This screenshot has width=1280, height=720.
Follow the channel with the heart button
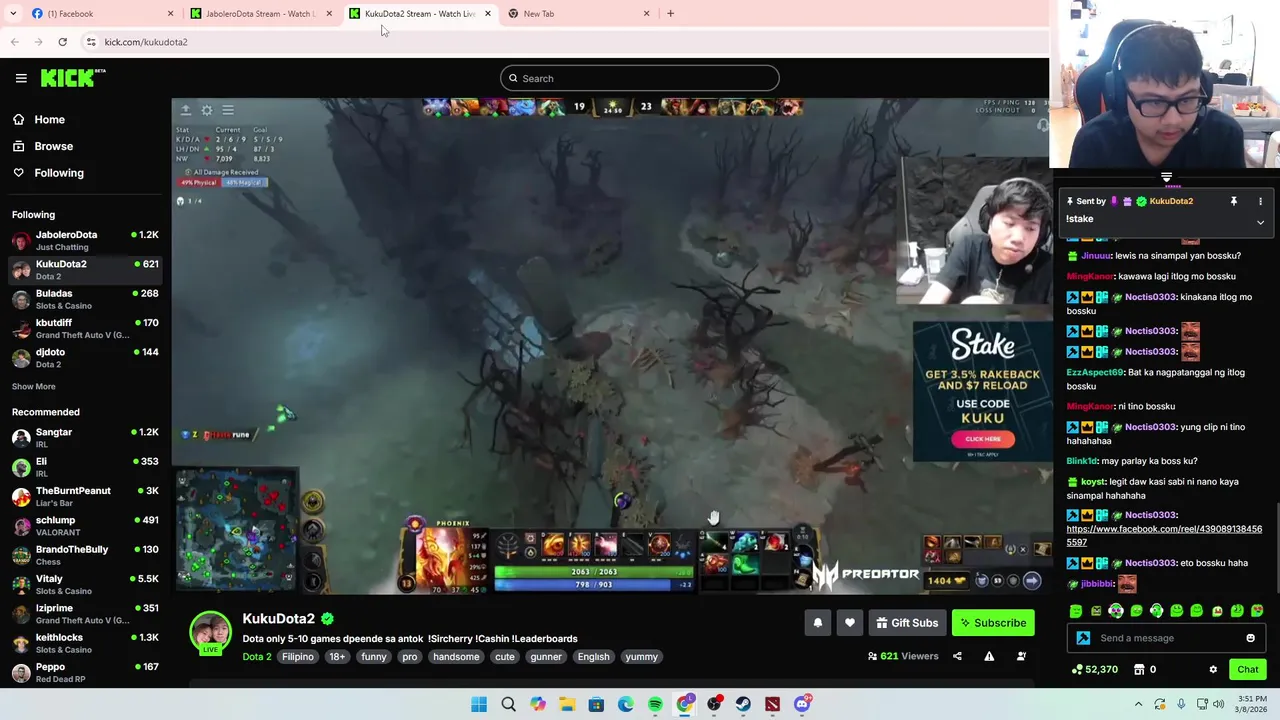click(850, 623)
